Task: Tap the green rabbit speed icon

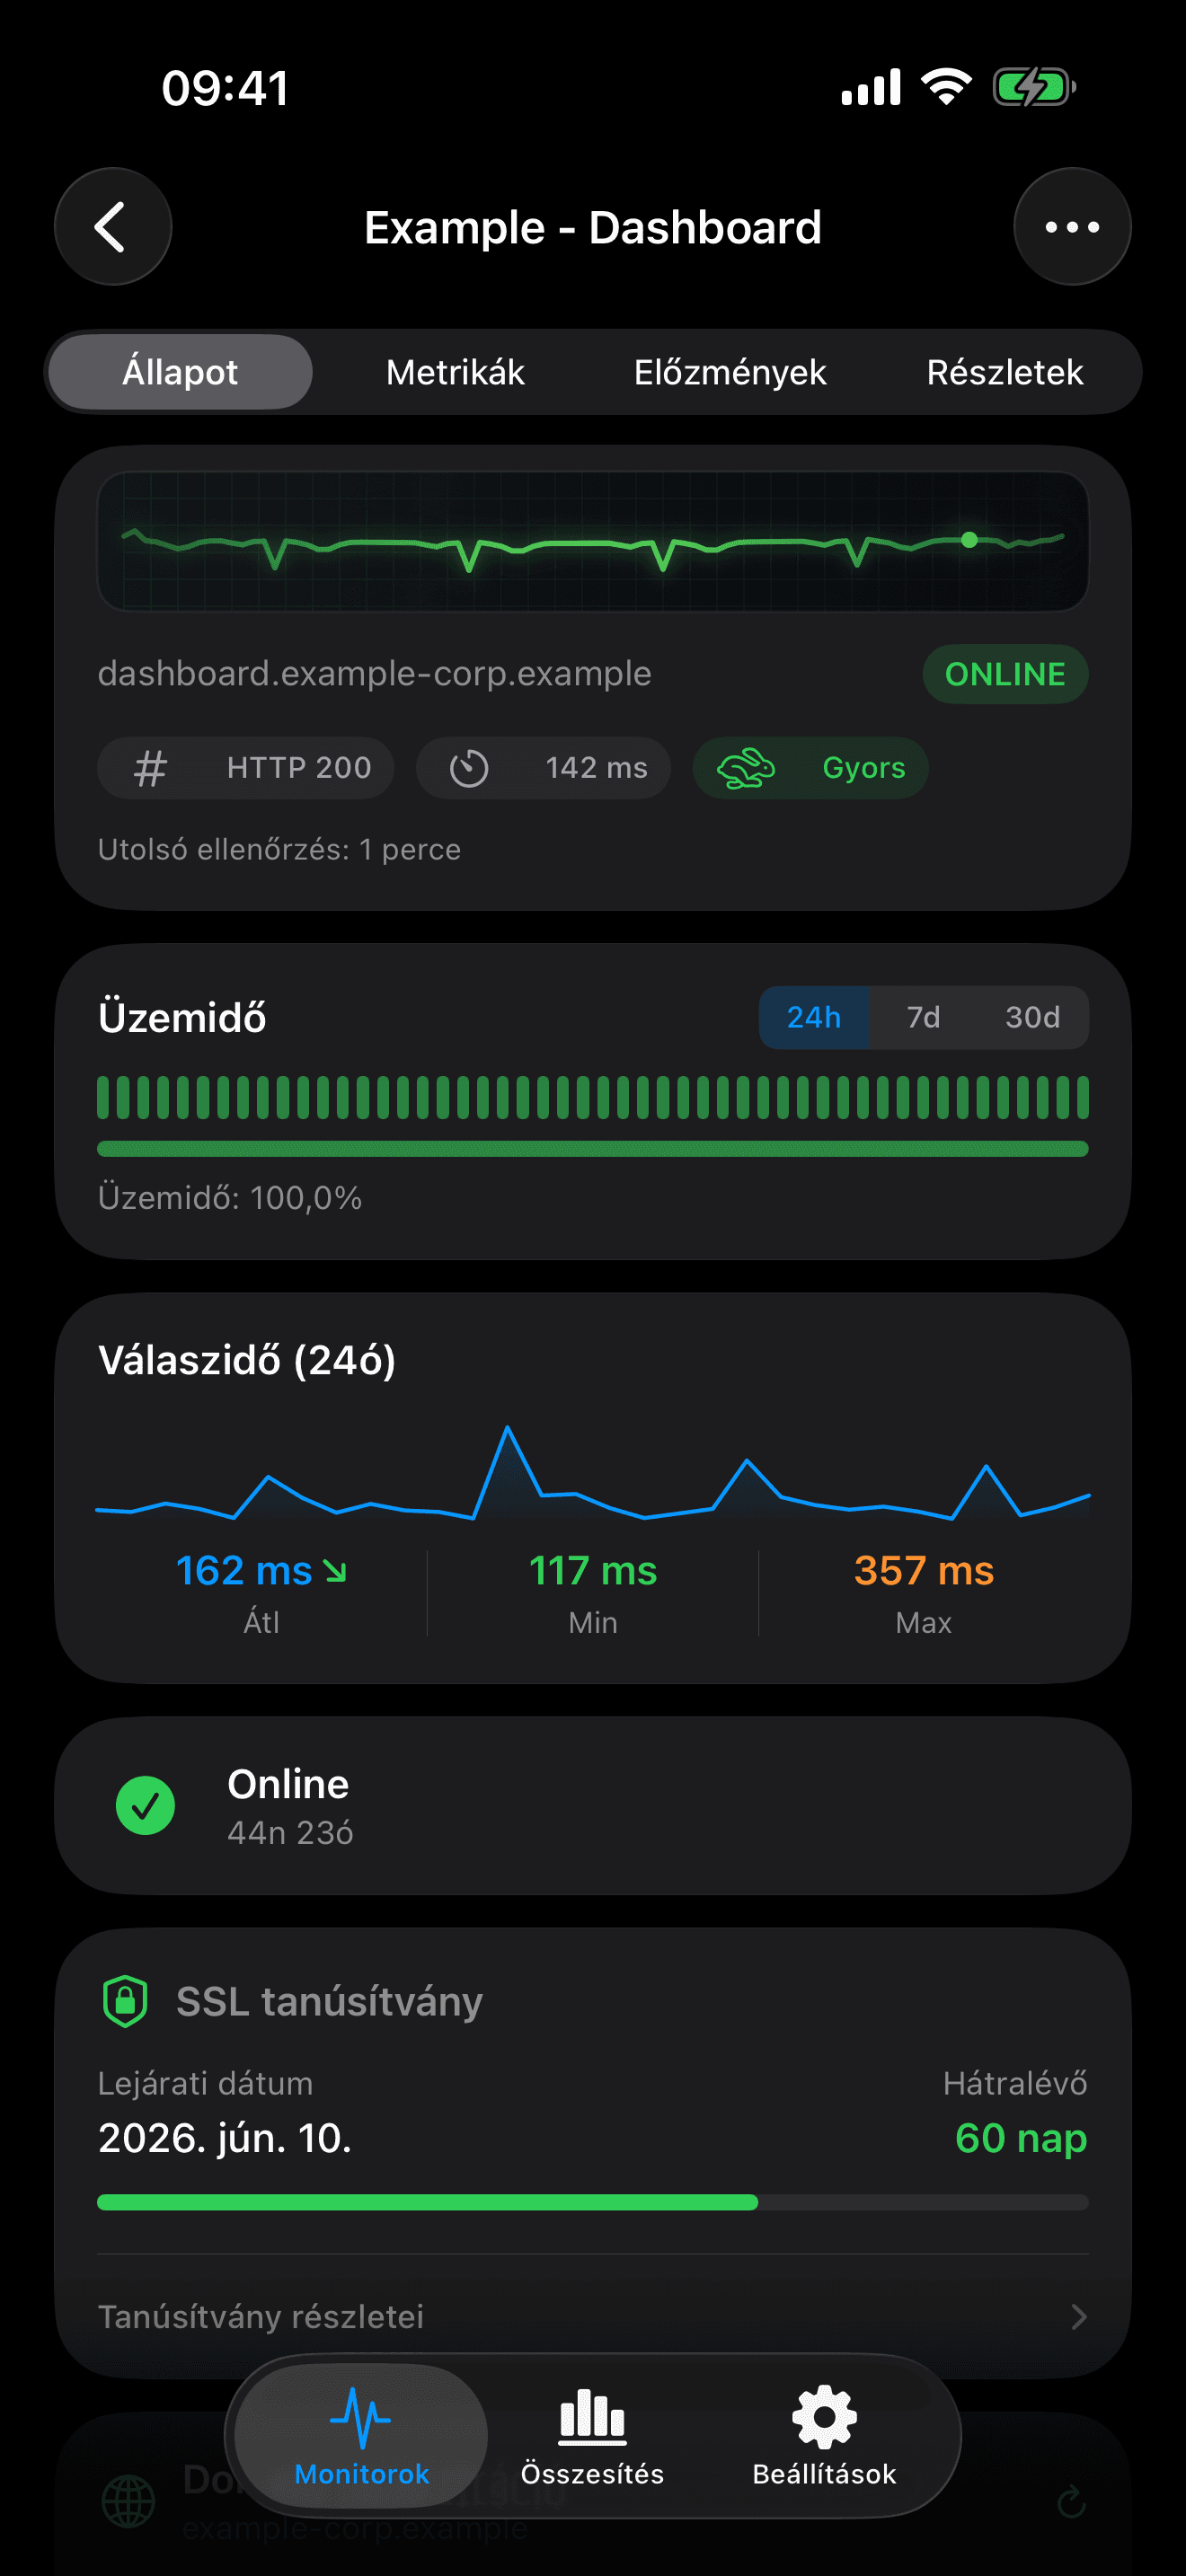Action: click(746, 768)
